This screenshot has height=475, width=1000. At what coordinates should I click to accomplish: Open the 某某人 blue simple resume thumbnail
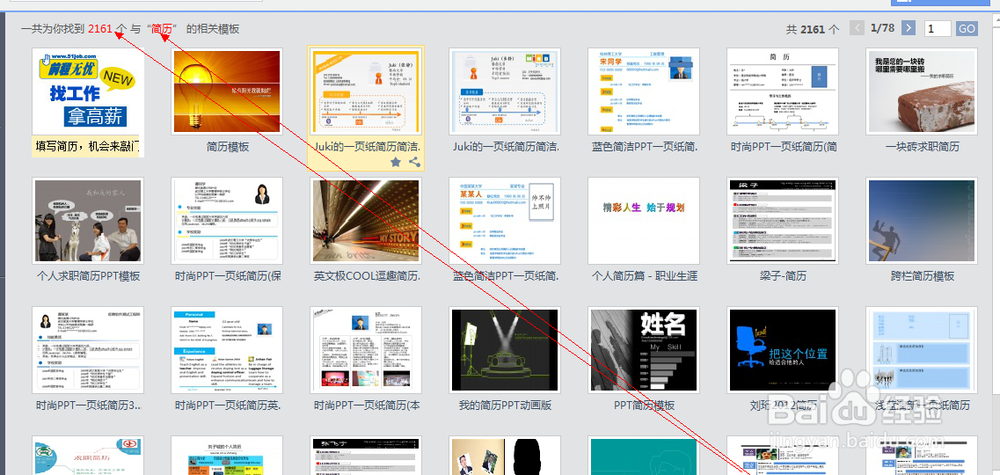pos(505,221)
